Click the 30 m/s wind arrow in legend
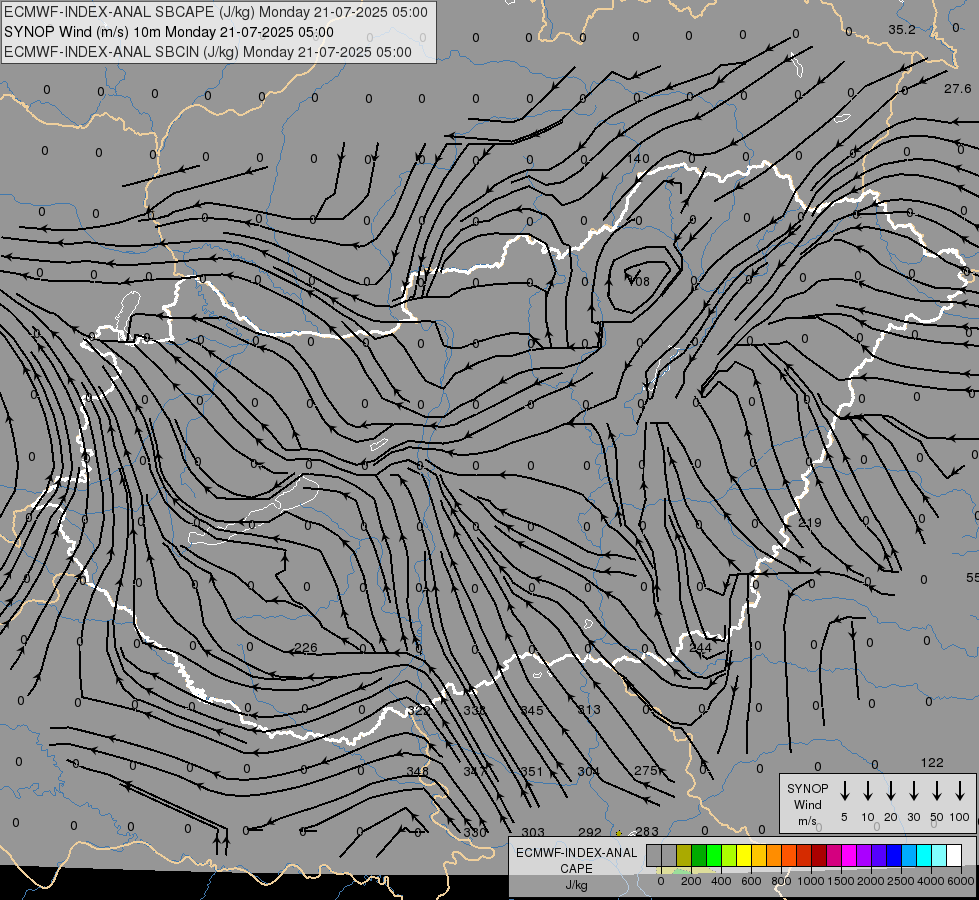Viewport: 979px width, 900px height. (x=913, y=790)
